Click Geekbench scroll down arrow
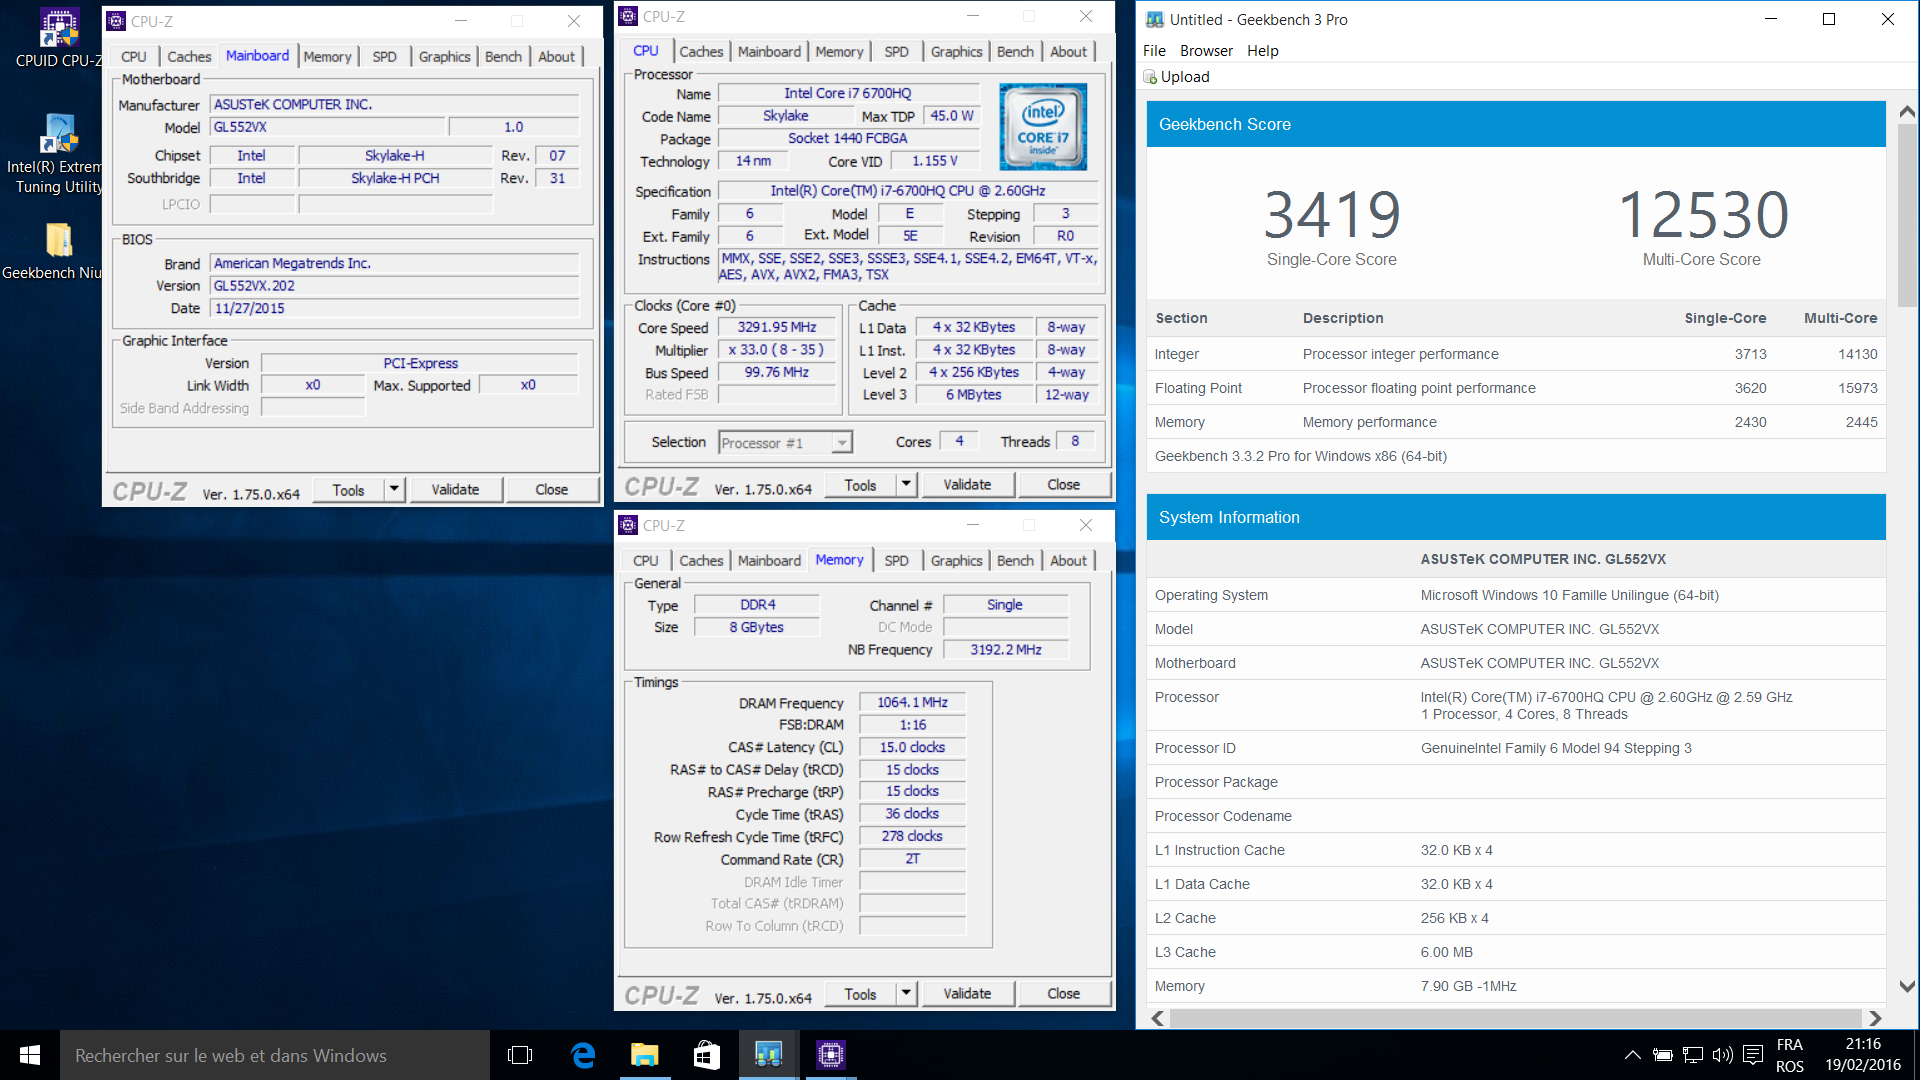 pyautogui.click(x=1908, y=986)
